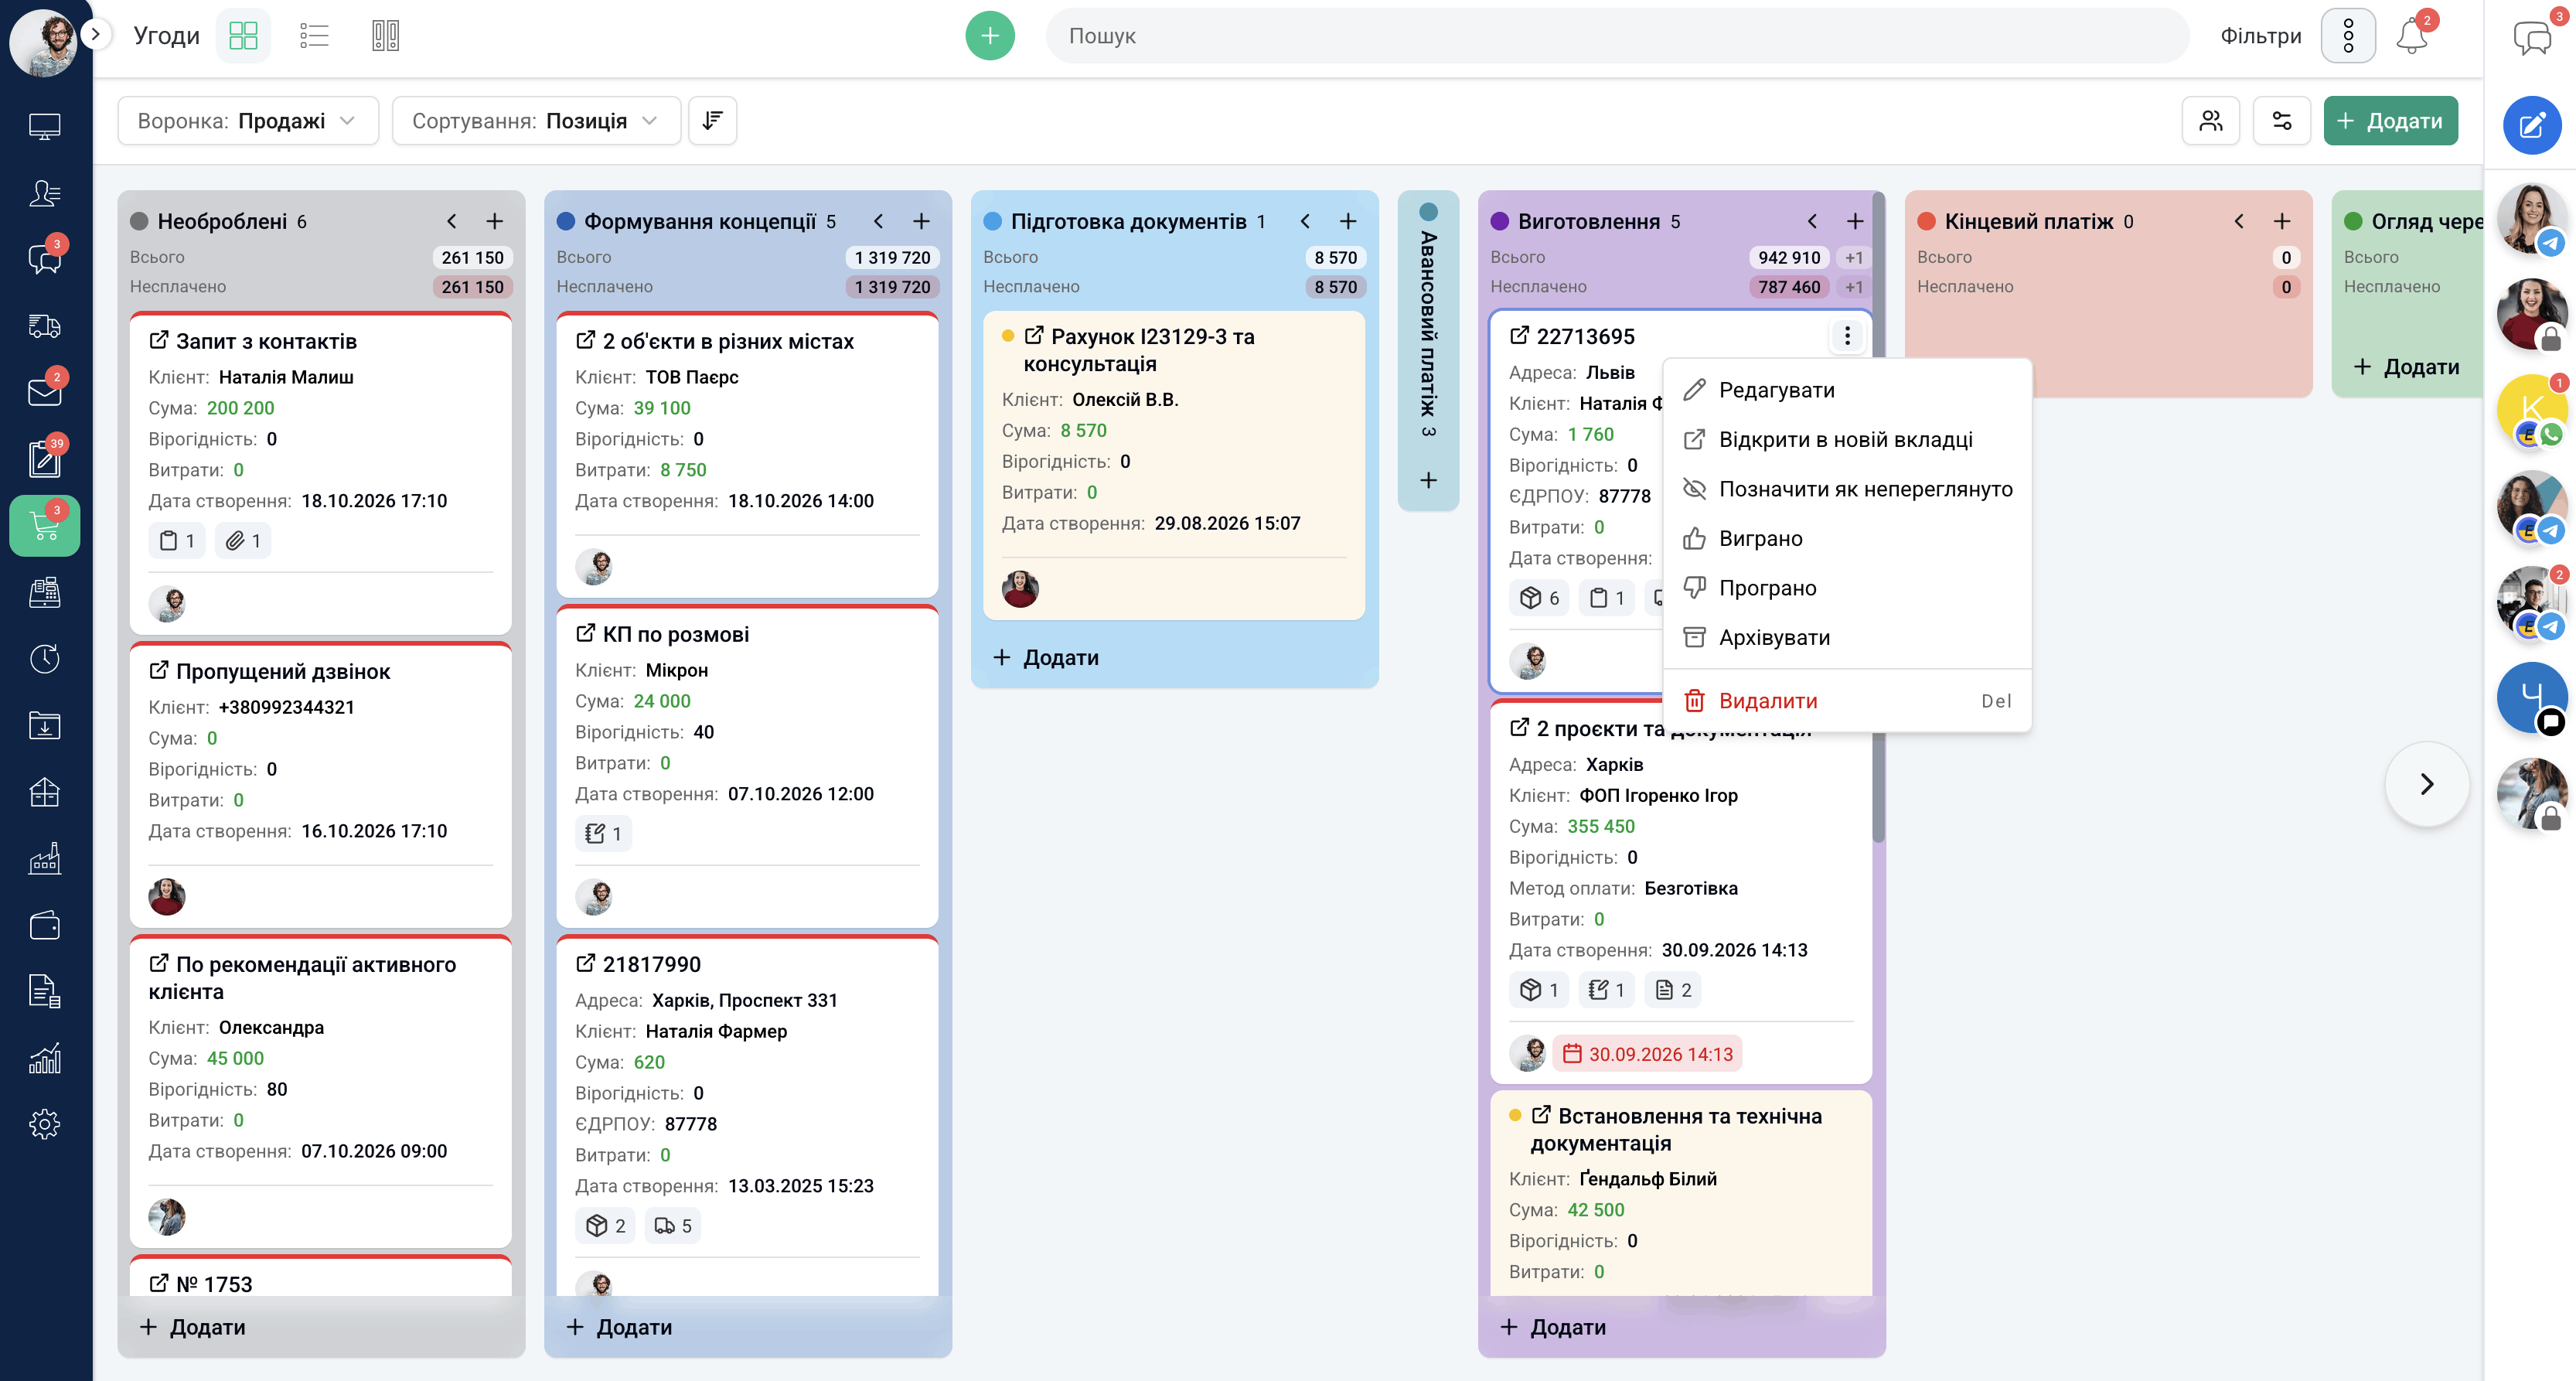Click purple Виготовлення status dot
This screenshot has height=1381, width=2576.
pyautogui.click(x=1500, y=221)
